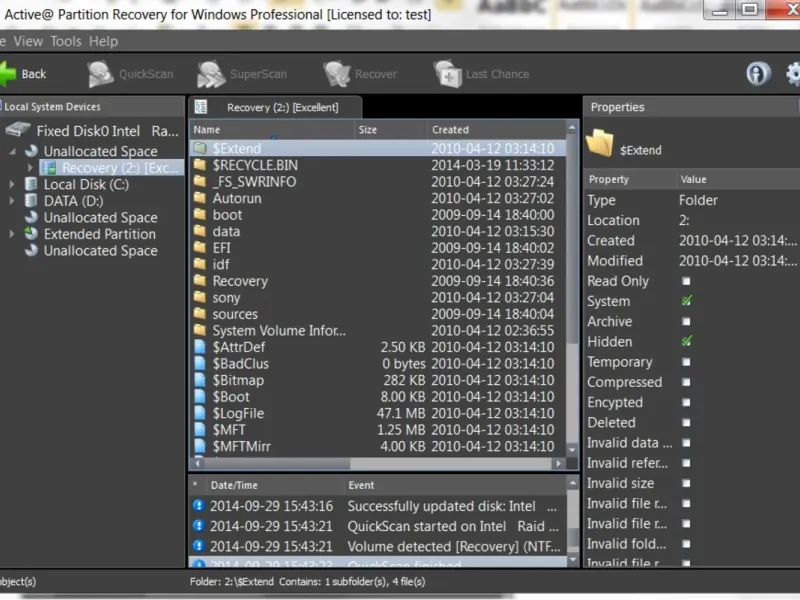Select the first Unallocated Space icon under Fixed Disk0
Image resolution: width=800 pixels, height=600 pixels.
[31, 151]
